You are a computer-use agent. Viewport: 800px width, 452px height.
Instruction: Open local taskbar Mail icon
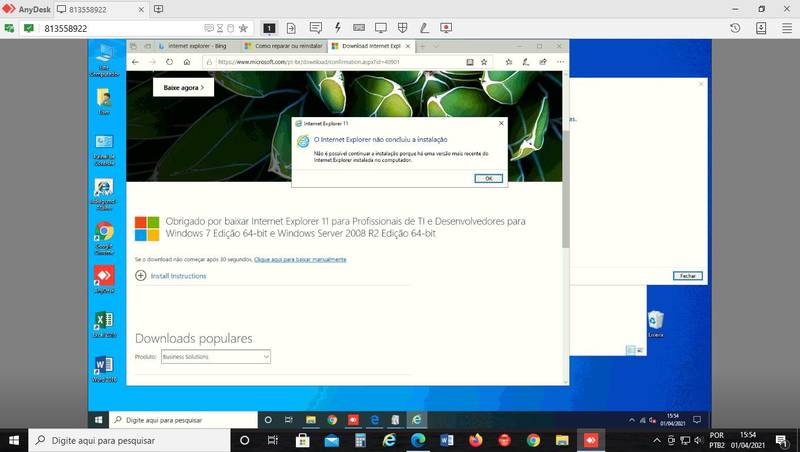[x=331, y=440]
